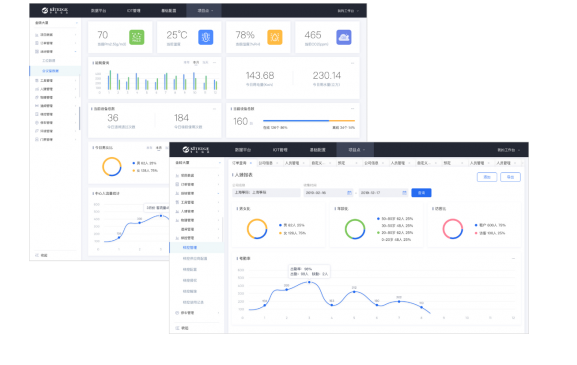Click the right outlined button at top right

point(510,177)
